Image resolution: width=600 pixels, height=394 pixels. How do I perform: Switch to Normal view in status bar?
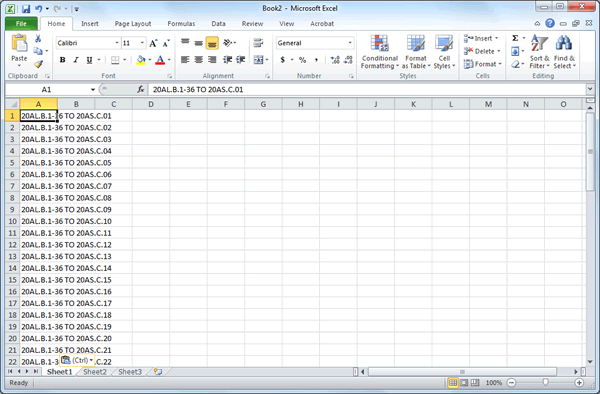point(453,383)
